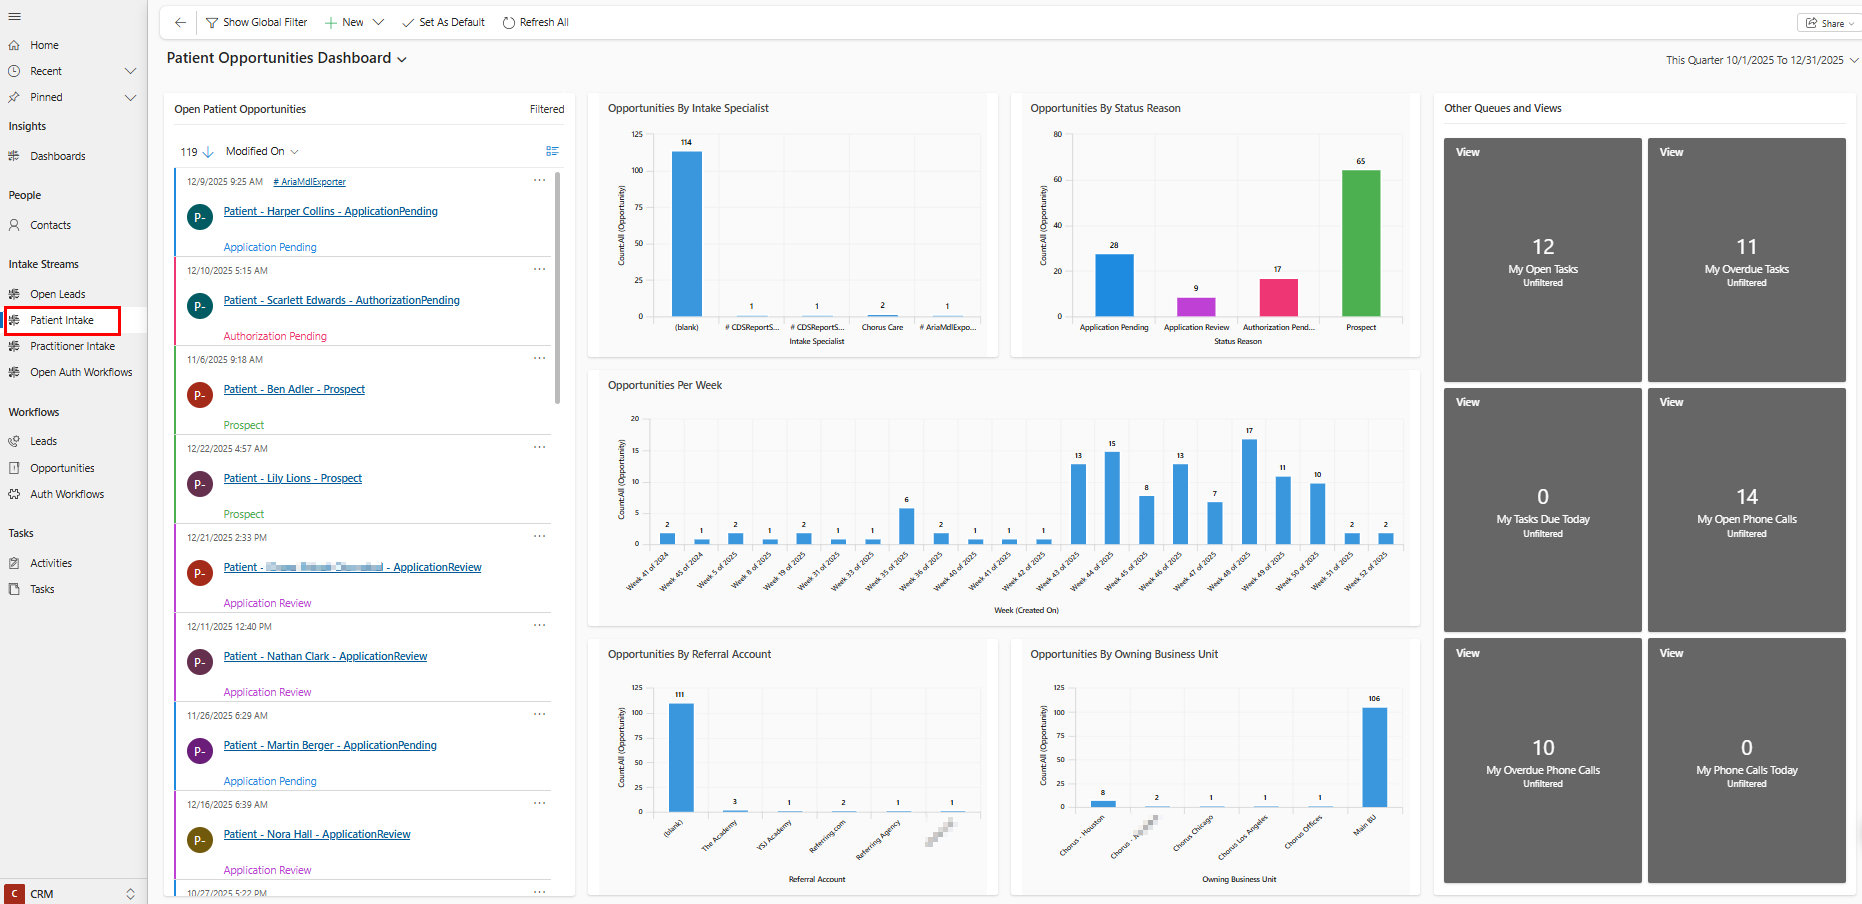
Task: Open the Show Global Filter funnel
Action: point(212,22)
